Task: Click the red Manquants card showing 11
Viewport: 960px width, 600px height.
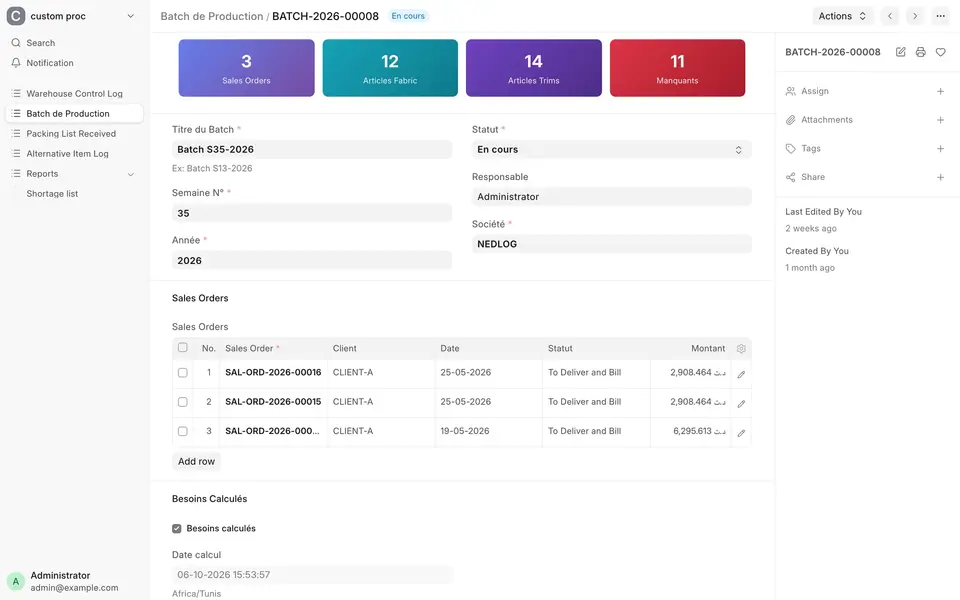Action: pos(677,68)
